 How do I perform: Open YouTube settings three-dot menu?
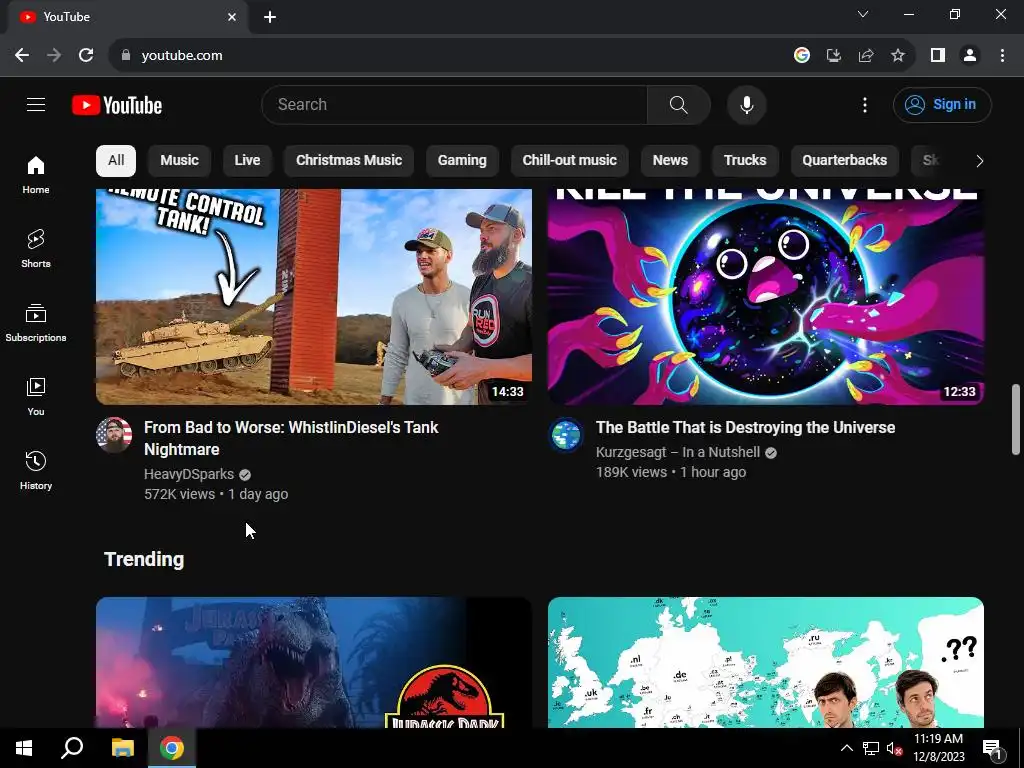click(865, 104)
